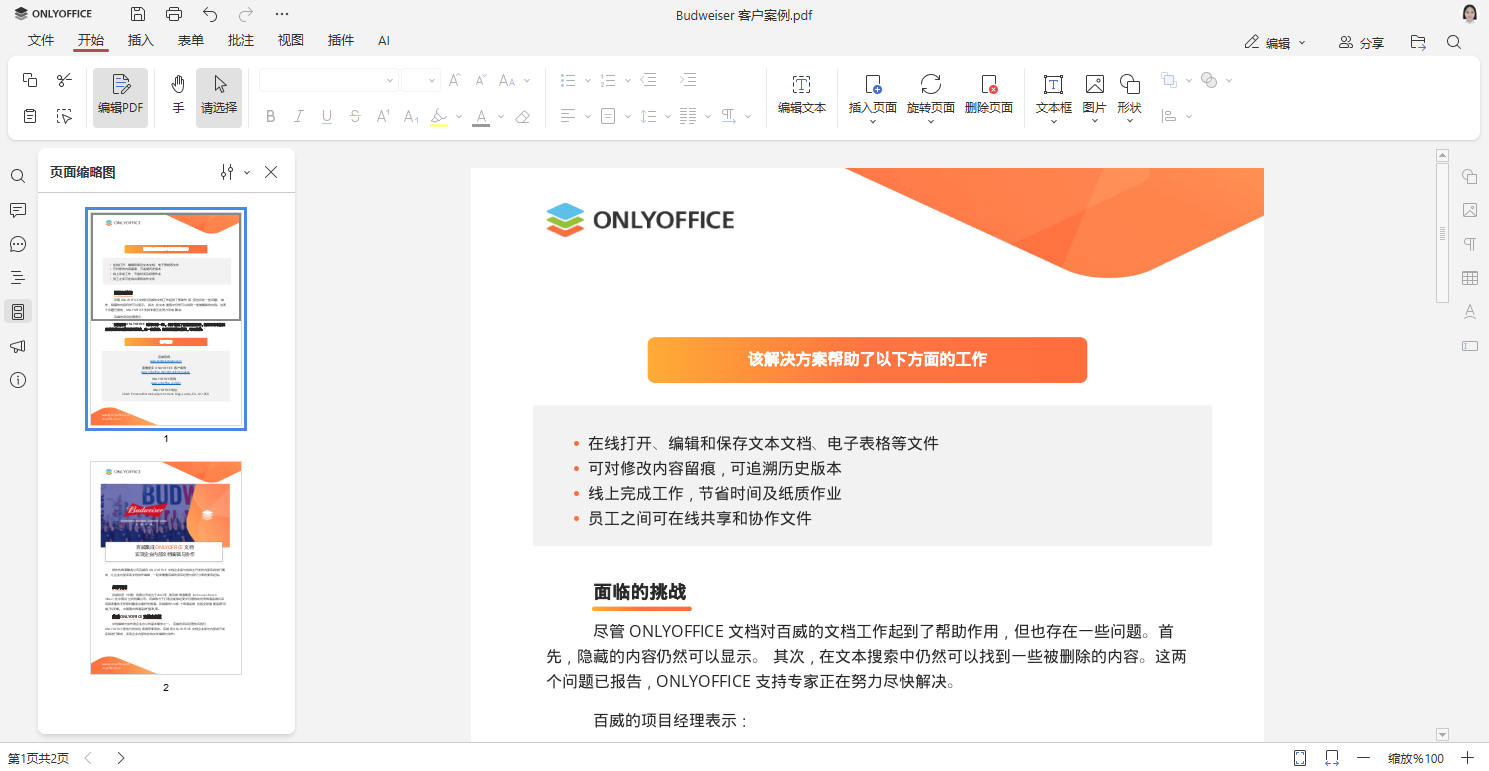
Task: Click the Copy icon in toolbar
Action: click(x=30, y=80)
